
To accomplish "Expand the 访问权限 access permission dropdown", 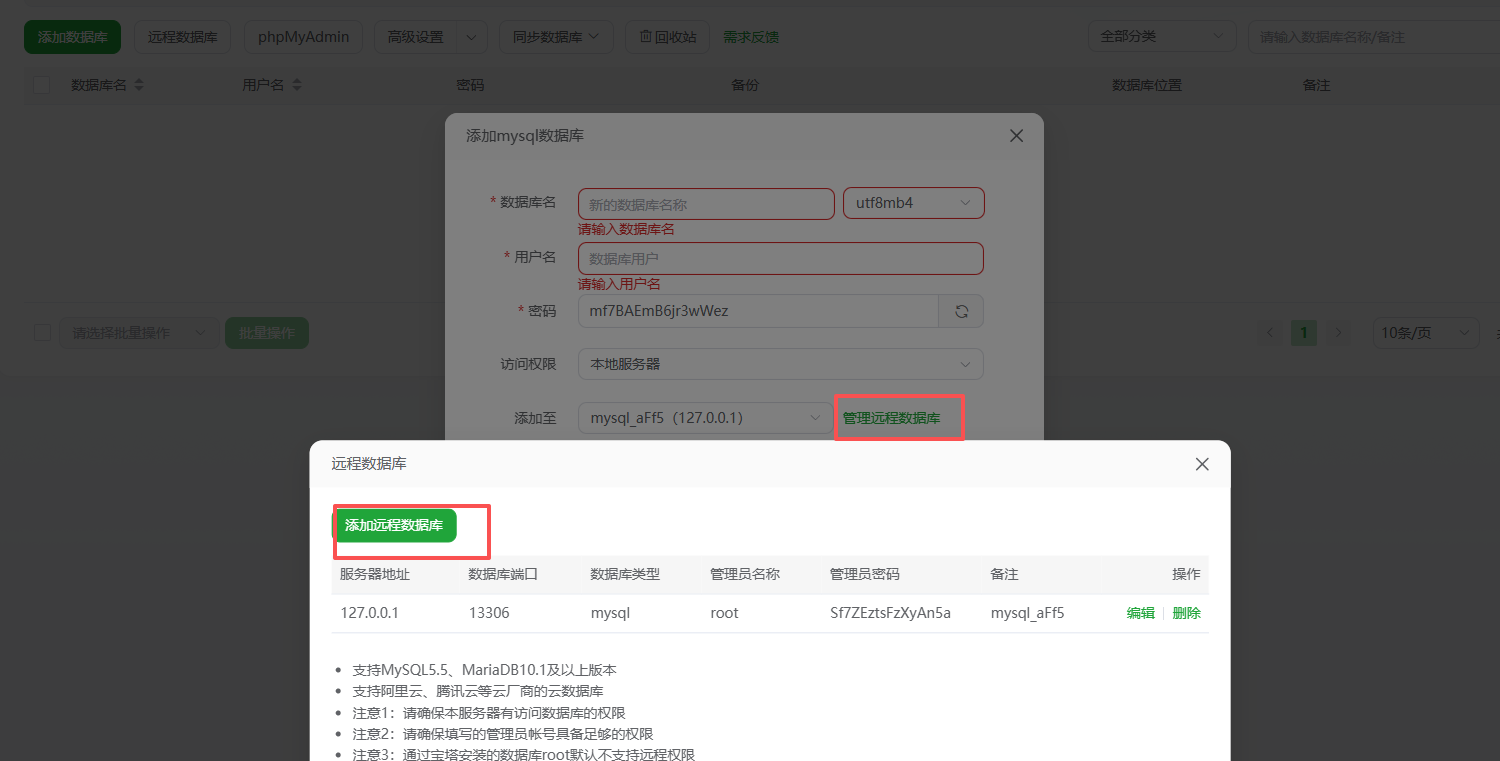I will [x=780, y=363].
